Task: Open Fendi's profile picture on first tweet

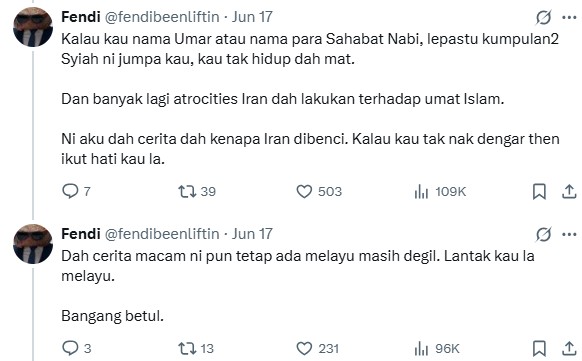Action: click(33, 27)
